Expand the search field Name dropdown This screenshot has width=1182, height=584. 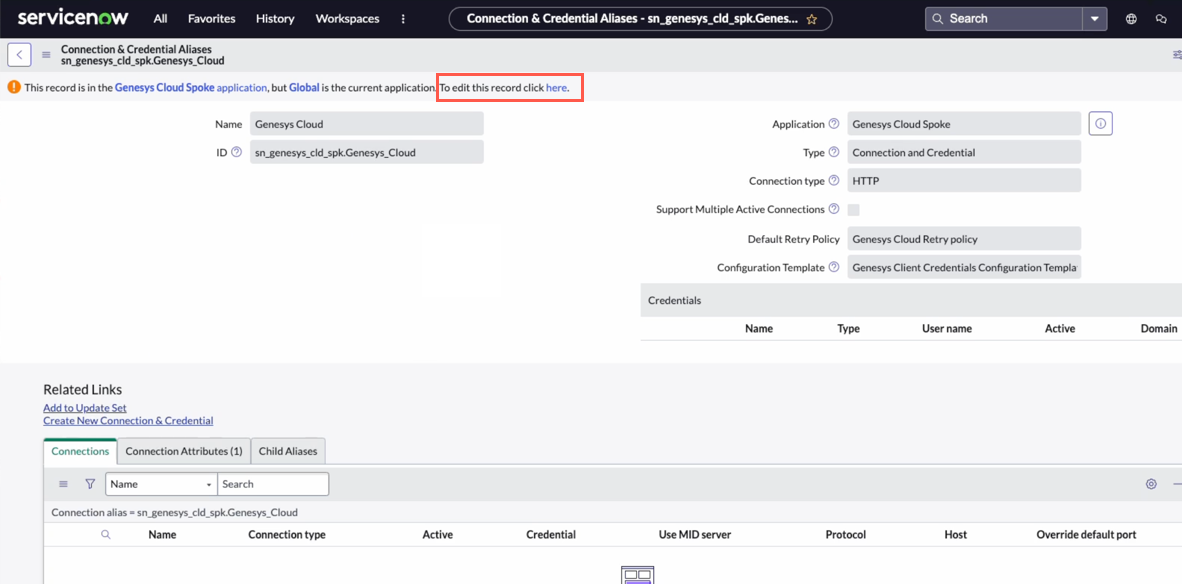coord(161,484)
